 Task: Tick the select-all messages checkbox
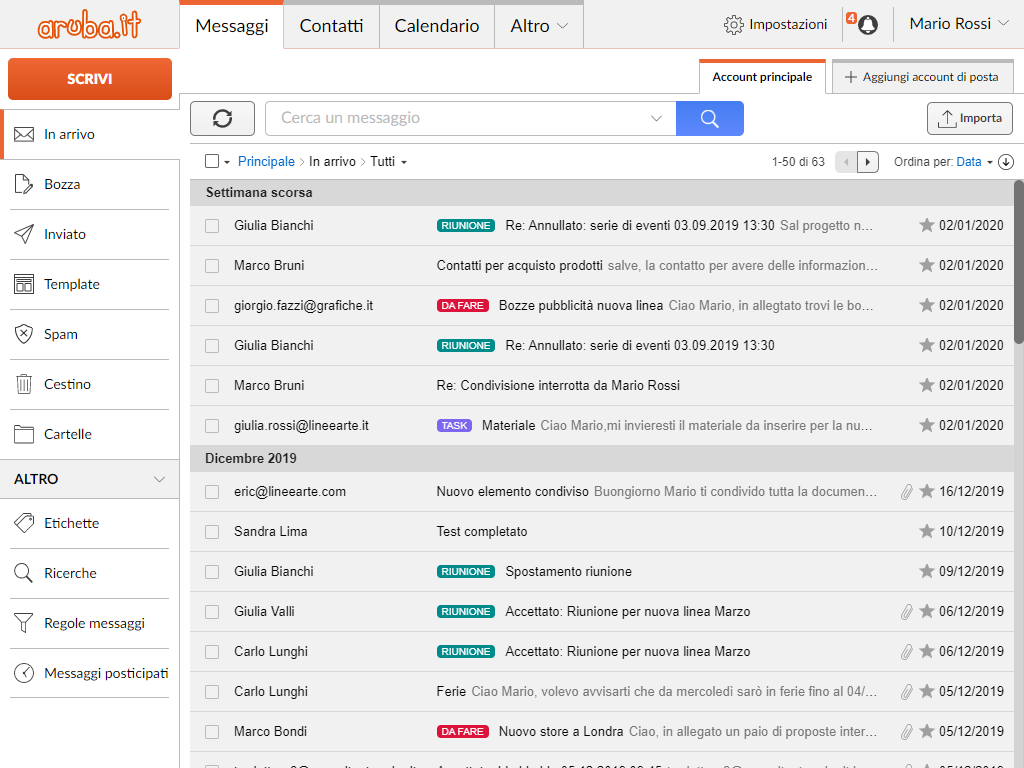(x=212, y=161)
